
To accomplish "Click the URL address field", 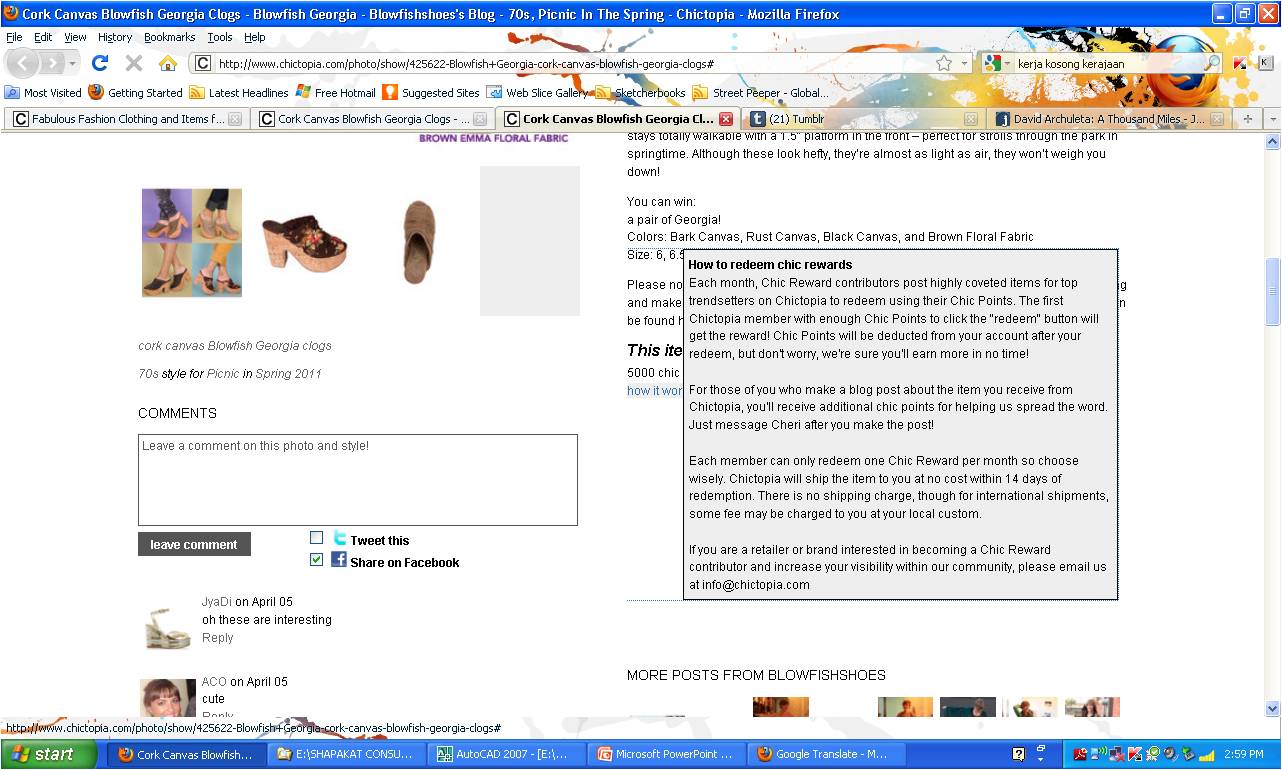I will tap(570, 63).
